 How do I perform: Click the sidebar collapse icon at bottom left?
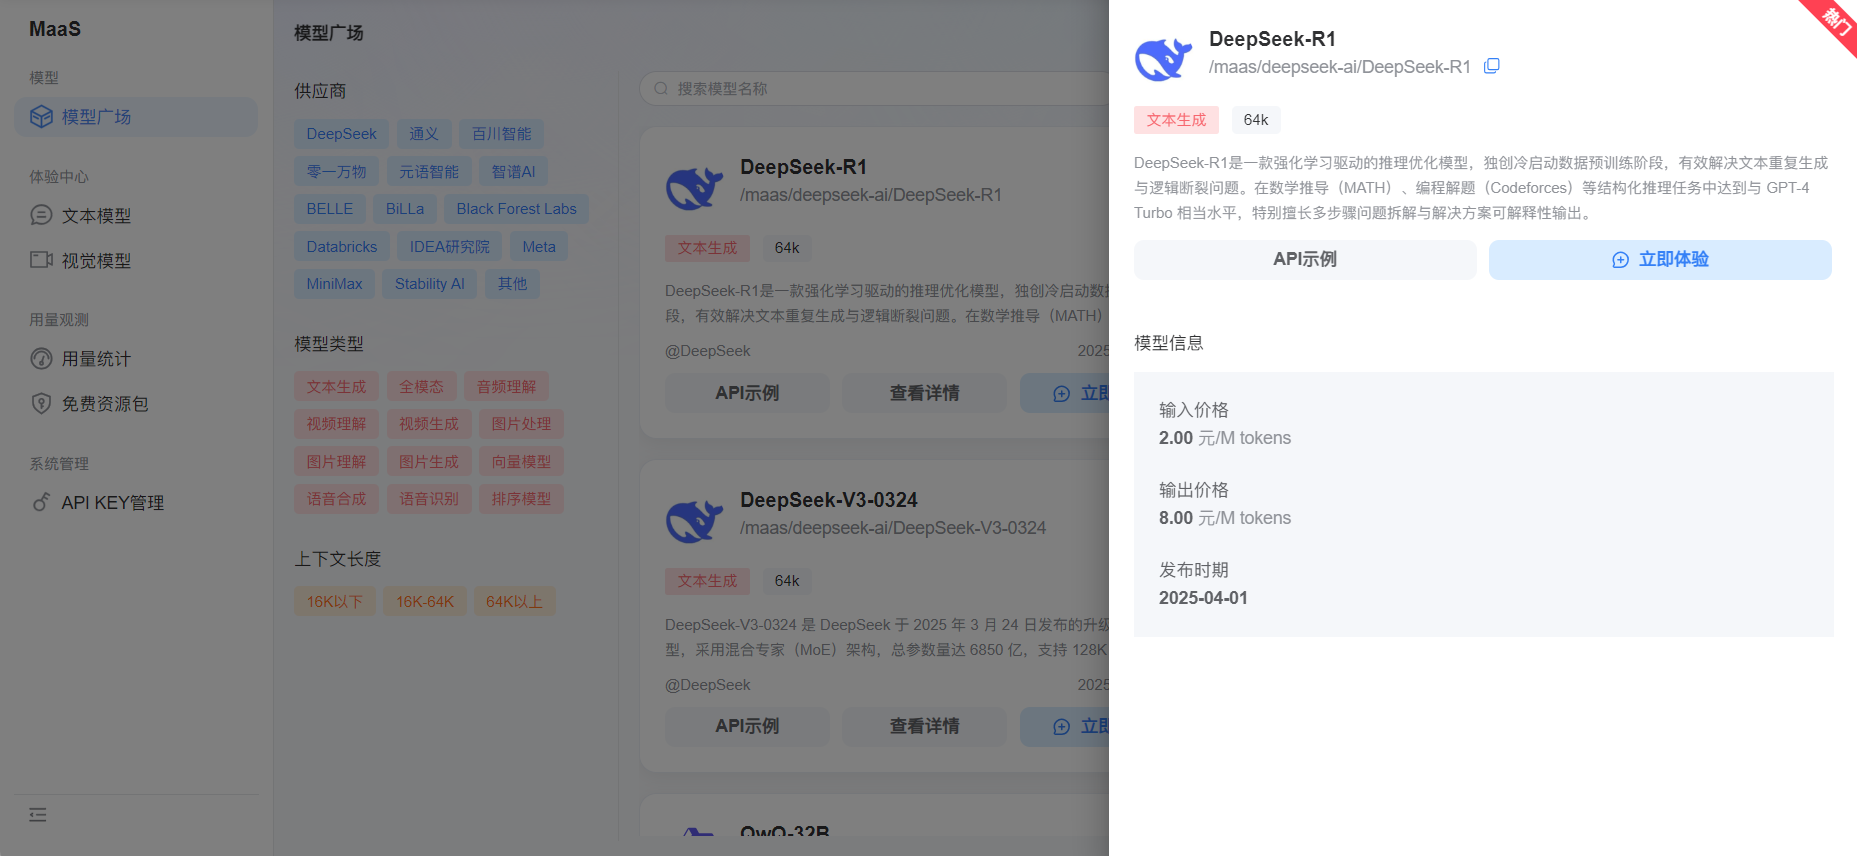(38, 815)
